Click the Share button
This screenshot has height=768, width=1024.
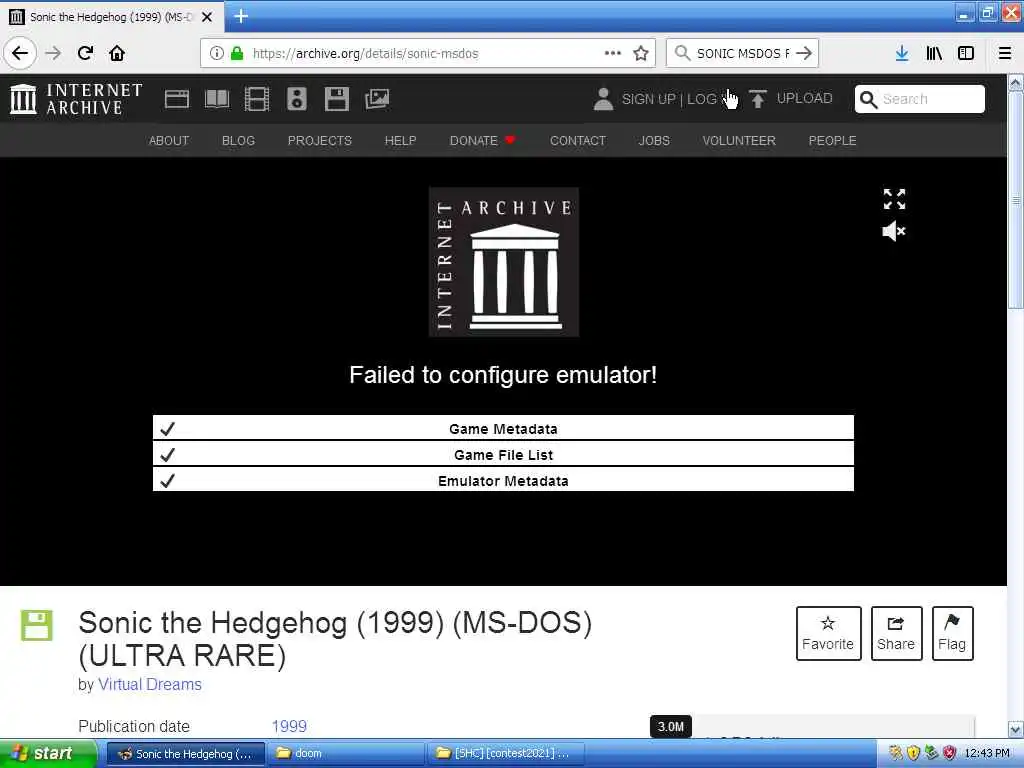pyautogui.click(x=896, y=633)
